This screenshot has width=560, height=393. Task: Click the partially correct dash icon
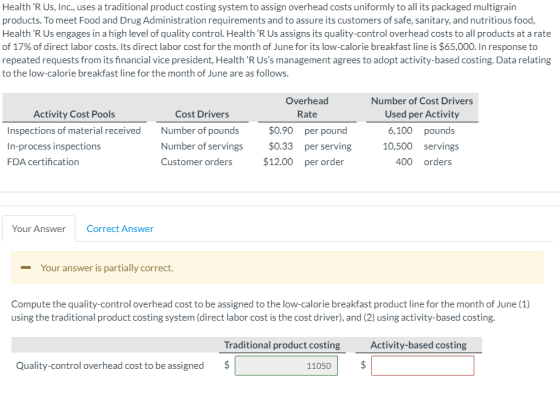pos(26,268)
